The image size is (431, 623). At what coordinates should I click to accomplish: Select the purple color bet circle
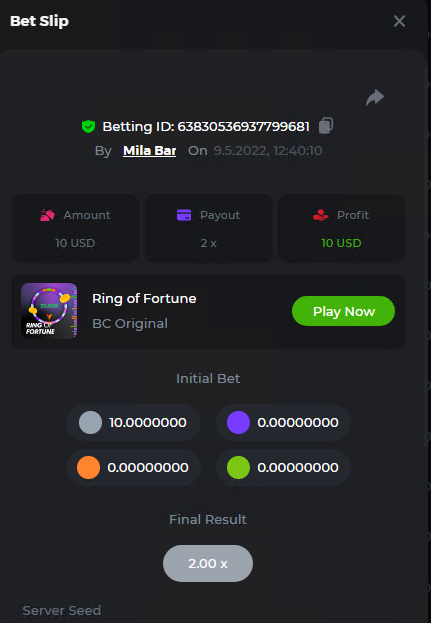[238, 422]
